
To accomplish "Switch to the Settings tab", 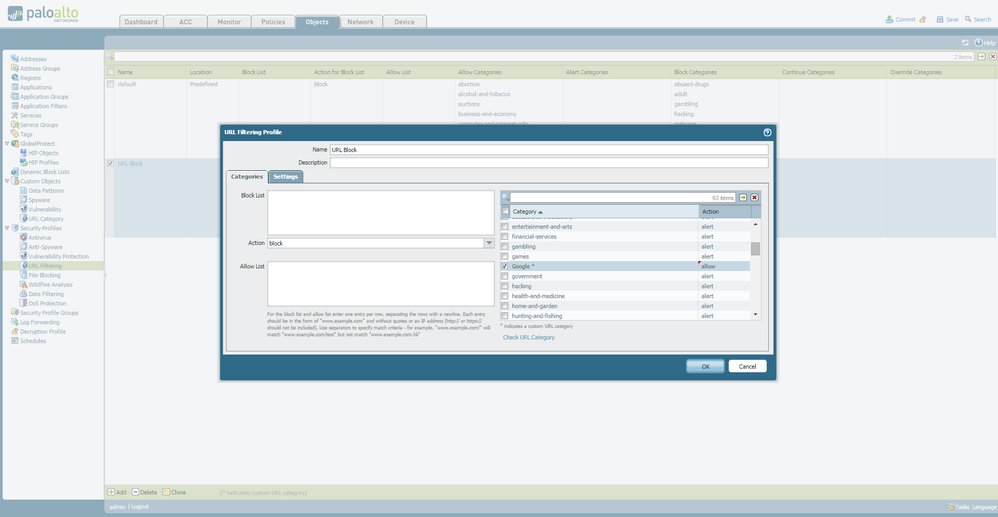I will click(286, 177).
